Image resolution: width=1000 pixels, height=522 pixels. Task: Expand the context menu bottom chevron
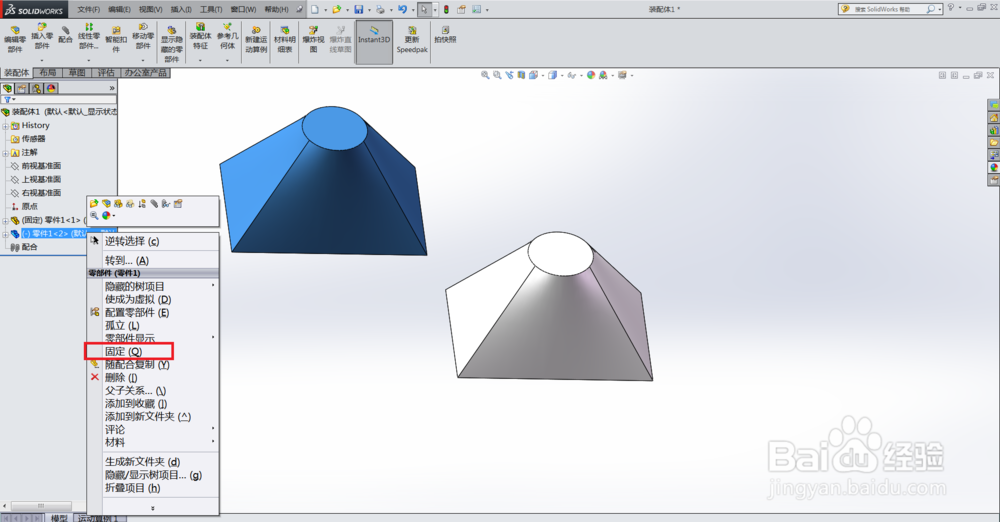152,508
